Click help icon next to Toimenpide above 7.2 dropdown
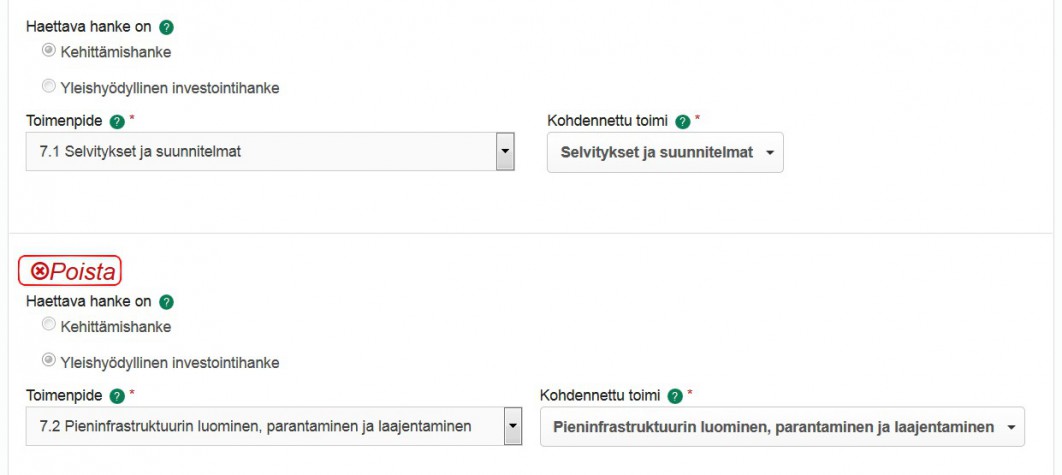The height and width of the screenshot is (475, 1062). (x=117, y=396)
